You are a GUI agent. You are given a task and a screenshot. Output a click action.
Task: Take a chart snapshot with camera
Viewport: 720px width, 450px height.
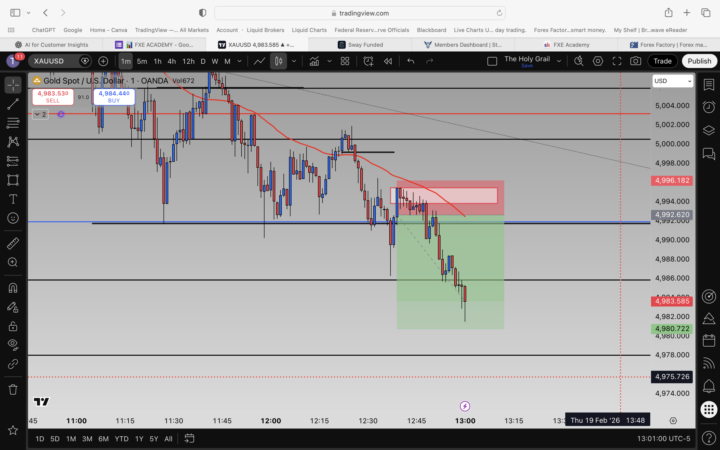(636, 61)
